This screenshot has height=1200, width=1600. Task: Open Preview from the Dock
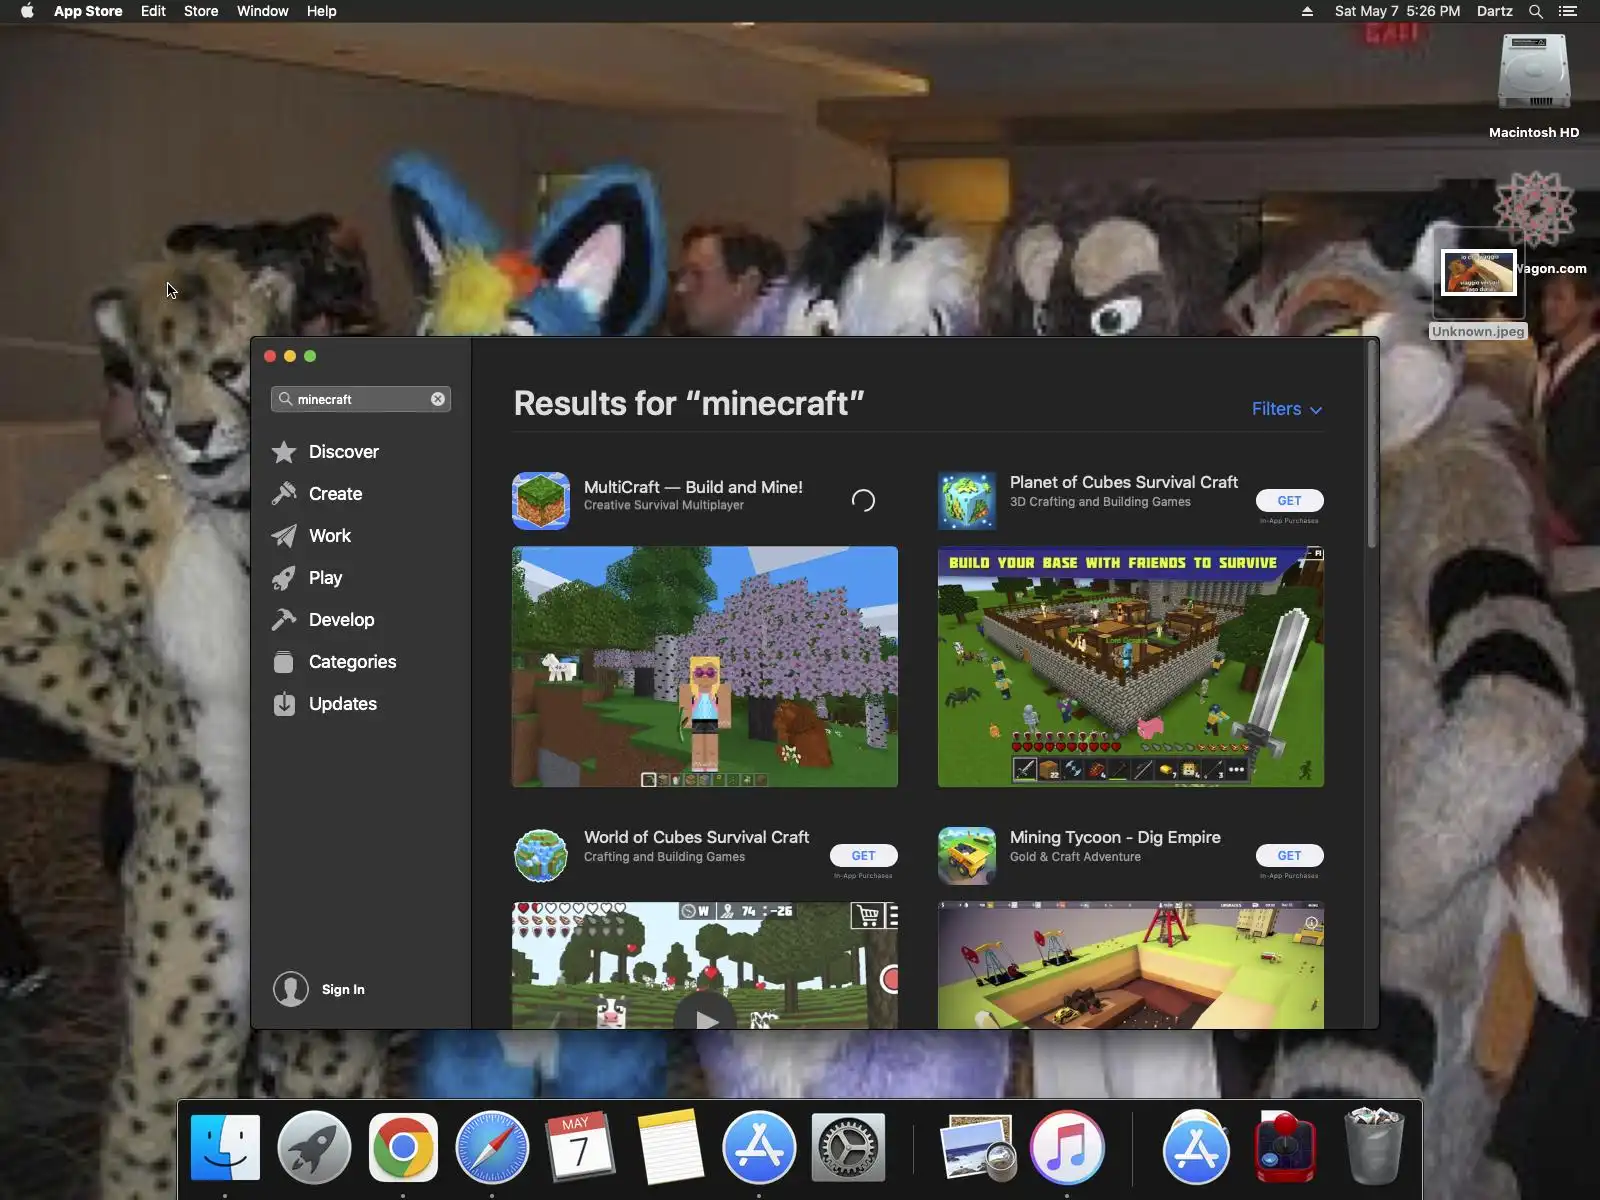[x=978, y=1147]
